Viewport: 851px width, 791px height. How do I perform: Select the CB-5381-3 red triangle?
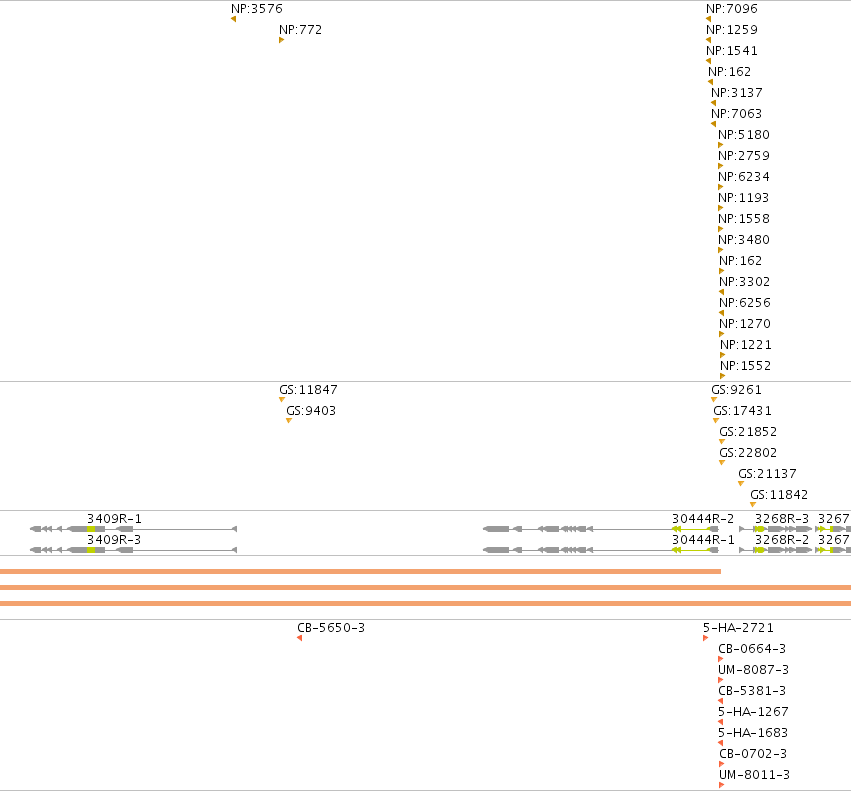pos(720,701)
